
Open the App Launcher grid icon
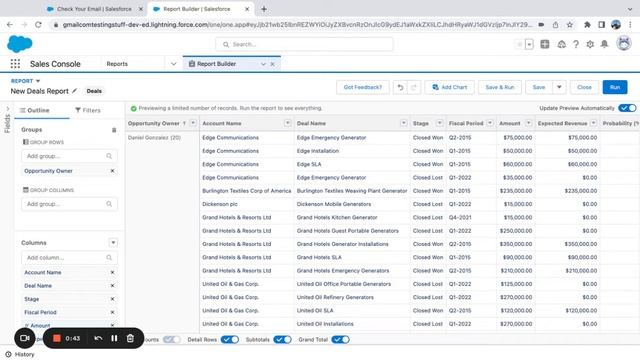click(x=15, y=64)
